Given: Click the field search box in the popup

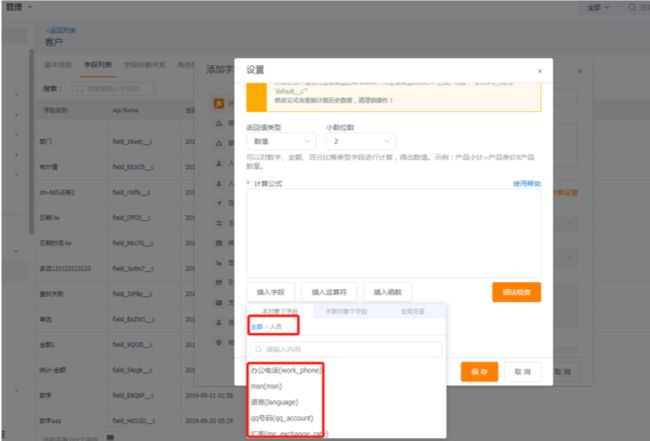Looking at the screenshot, I should point(345,349).
